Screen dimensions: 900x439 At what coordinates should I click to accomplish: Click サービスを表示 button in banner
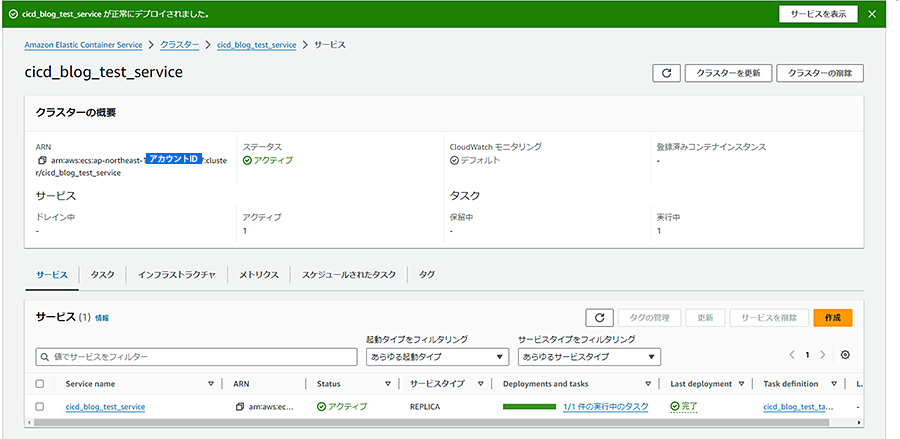pyautogui.click(x=818, y=14)
